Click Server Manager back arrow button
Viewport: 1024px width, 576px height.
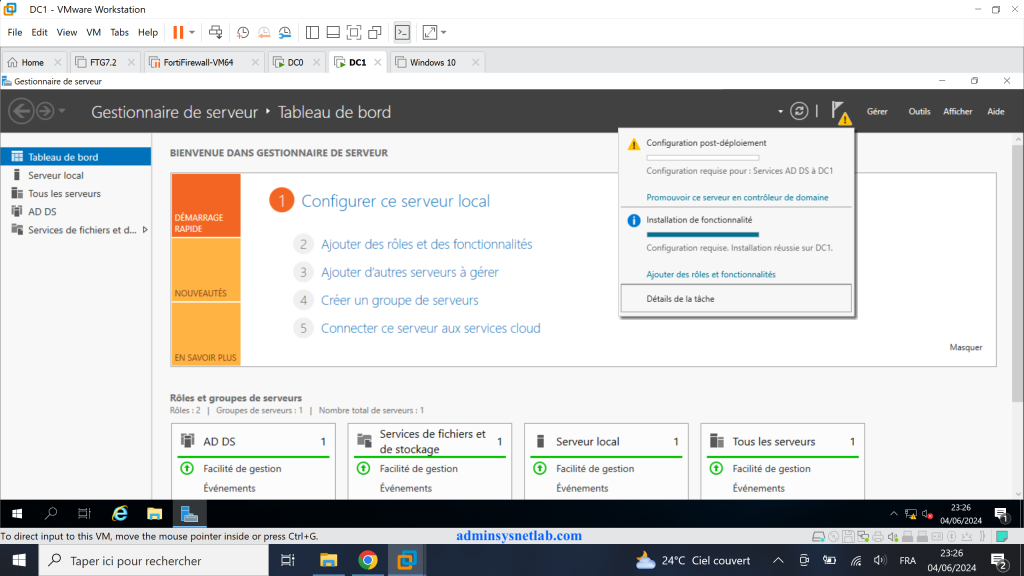coord(21,111)
